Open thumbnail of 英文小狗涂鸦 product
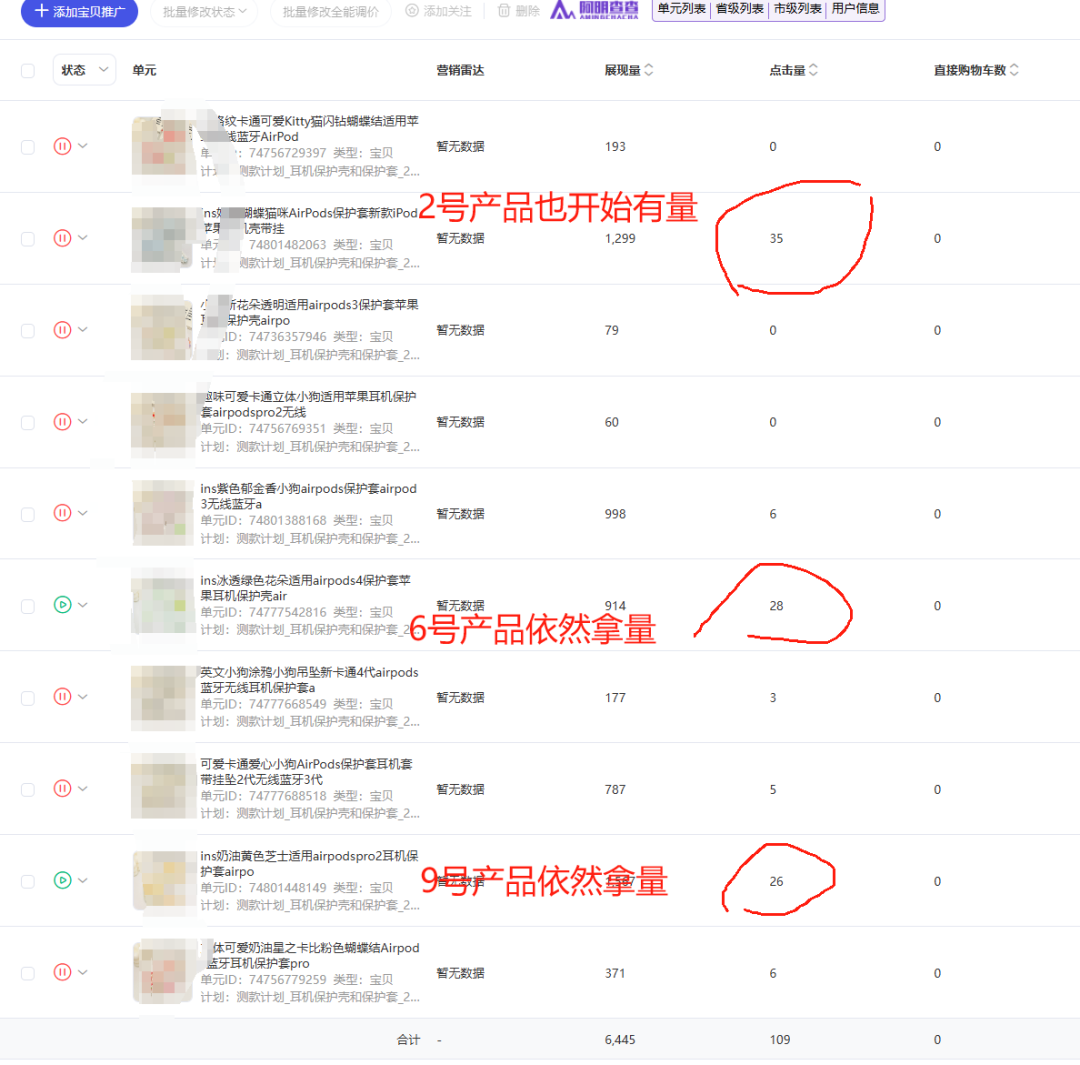This screenshot has height=1065, width=1080. (x=163, y=697)
